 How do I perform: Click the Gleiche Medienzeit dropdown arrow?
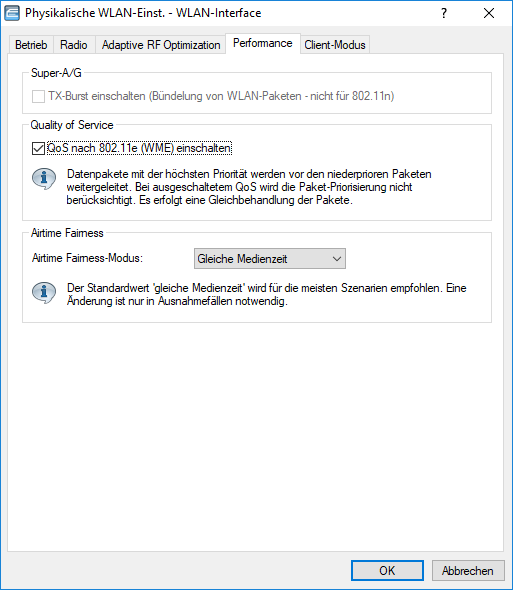336,259
